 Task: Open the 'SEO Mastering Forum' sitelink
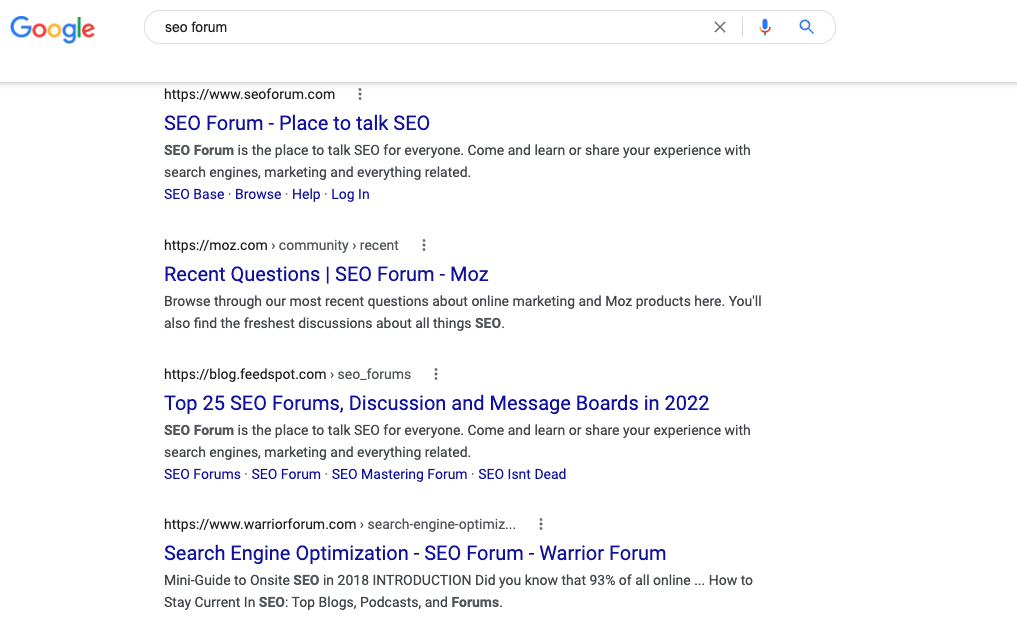(400, 475)
